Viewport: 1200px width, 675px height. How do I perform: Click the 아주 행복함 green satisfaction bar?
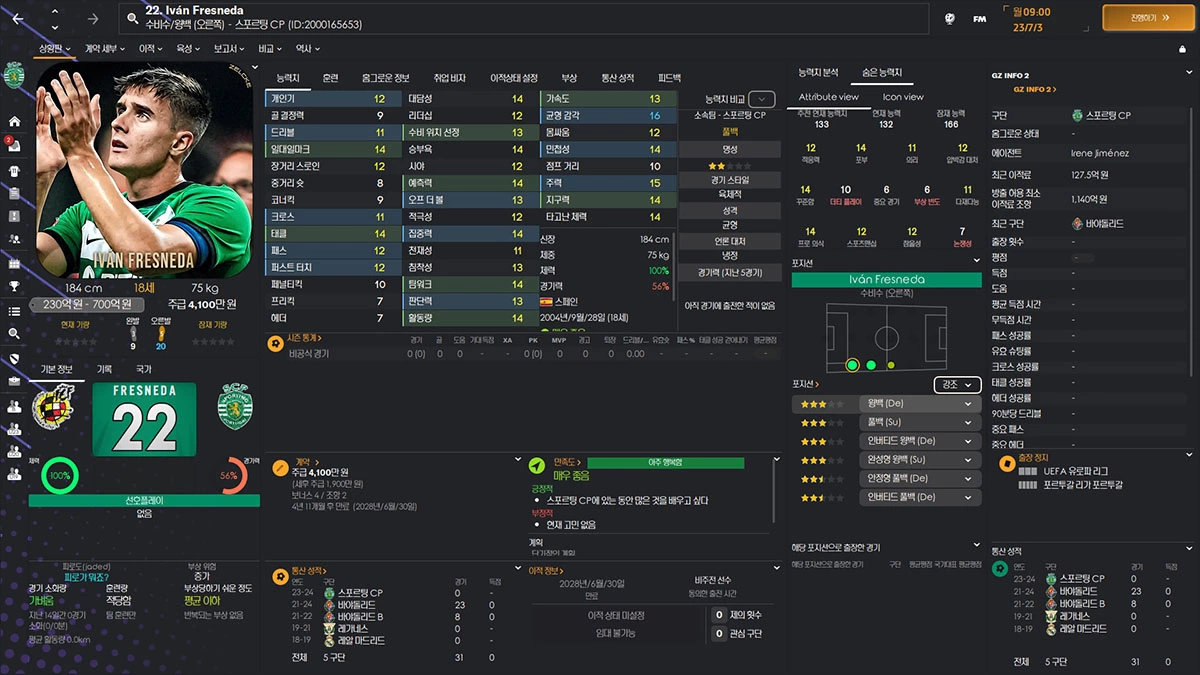point(665,463)
